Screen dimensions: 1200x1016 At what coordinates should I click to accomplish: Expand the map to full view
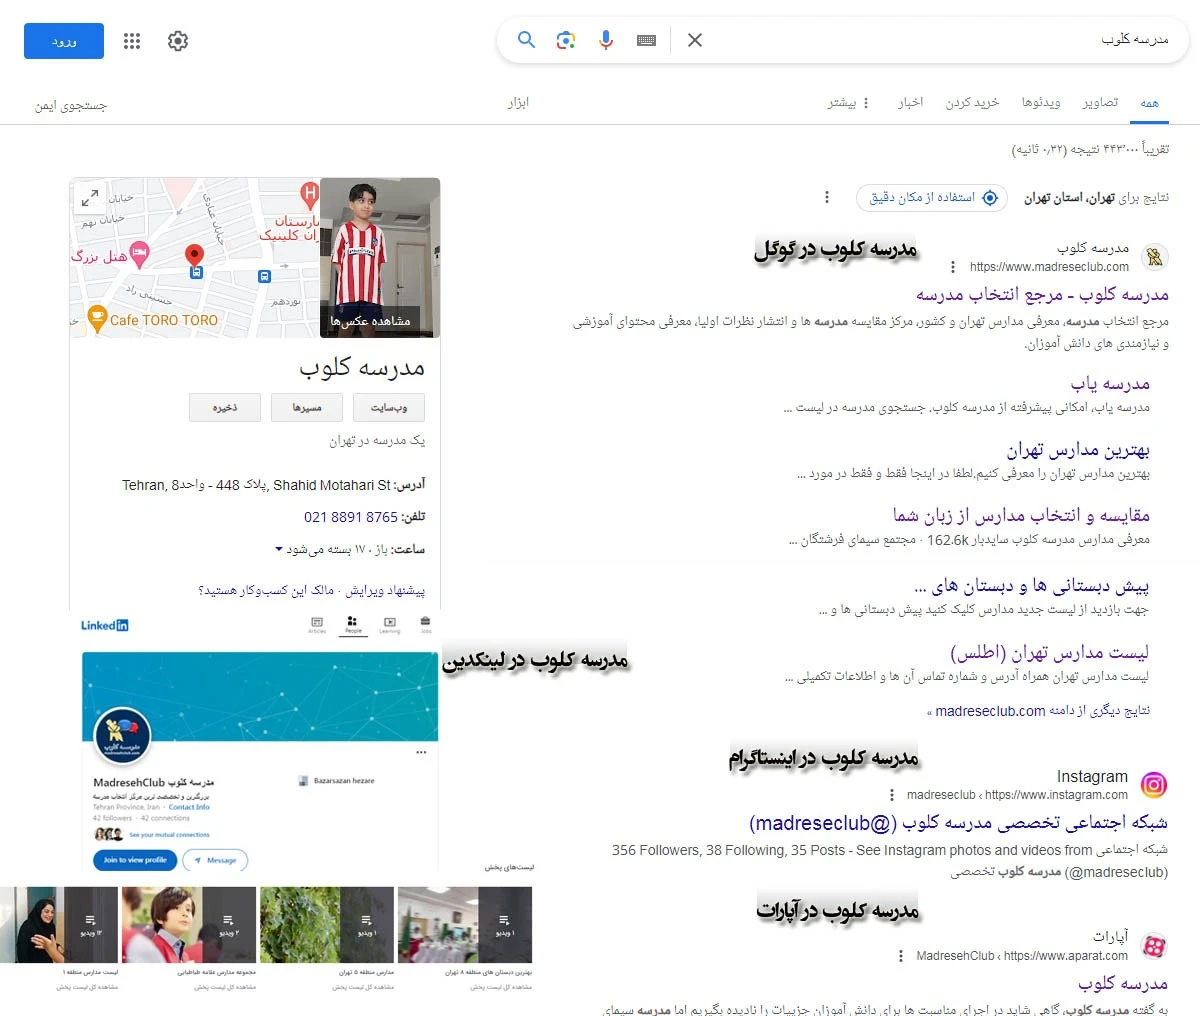(x=90, y=198)
